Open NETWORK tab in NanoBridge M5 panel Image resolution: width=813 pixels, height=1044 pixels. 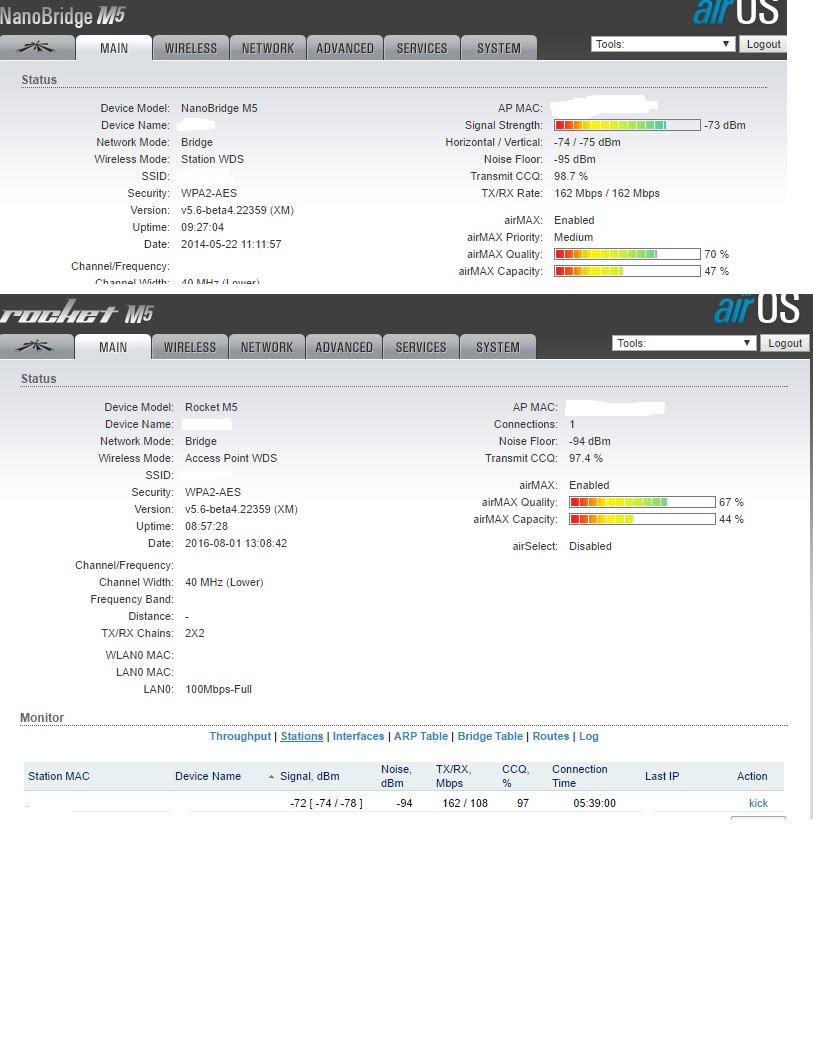coord(268,48)
